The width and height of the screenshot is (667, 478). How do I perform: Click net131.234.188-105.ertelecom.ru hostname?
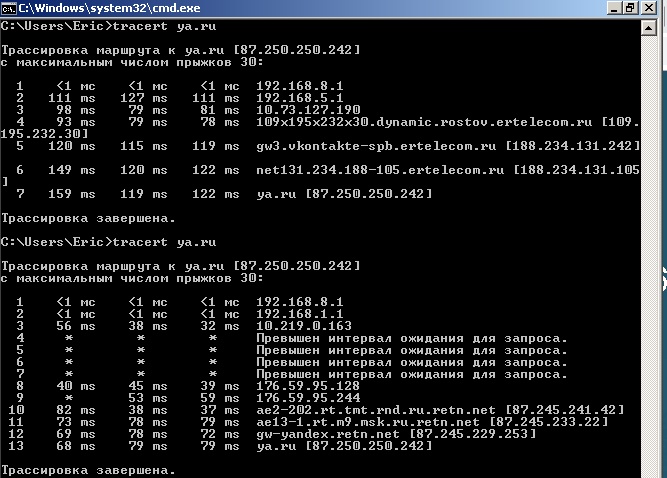[x=380, y=170]
